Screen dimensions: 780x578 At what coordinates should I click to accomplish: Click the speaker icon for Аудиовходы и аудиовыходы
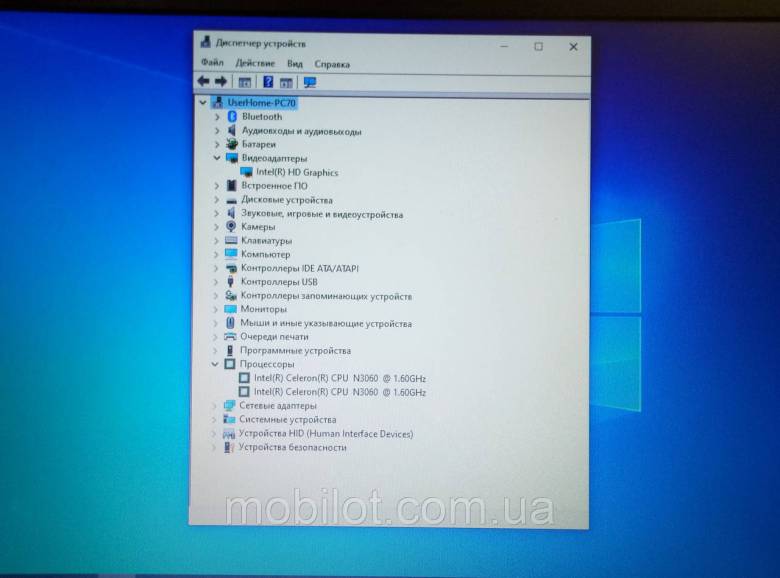pyautogui.click(x=232, y=130)
